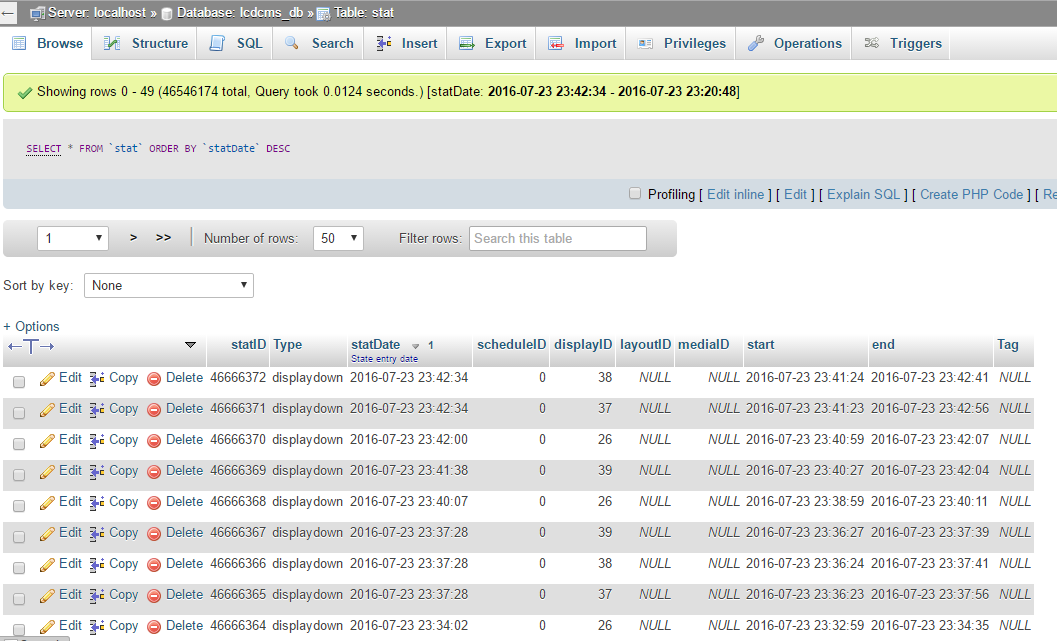Click Copy icon for row 46666369

point(97,472)
